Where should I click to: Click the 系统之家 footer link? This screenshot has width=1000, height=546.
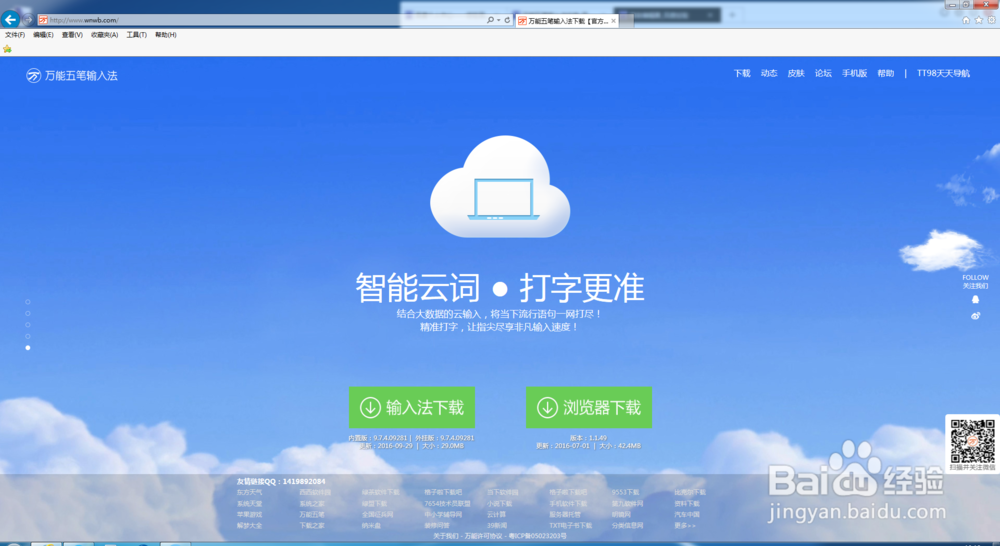312,504
